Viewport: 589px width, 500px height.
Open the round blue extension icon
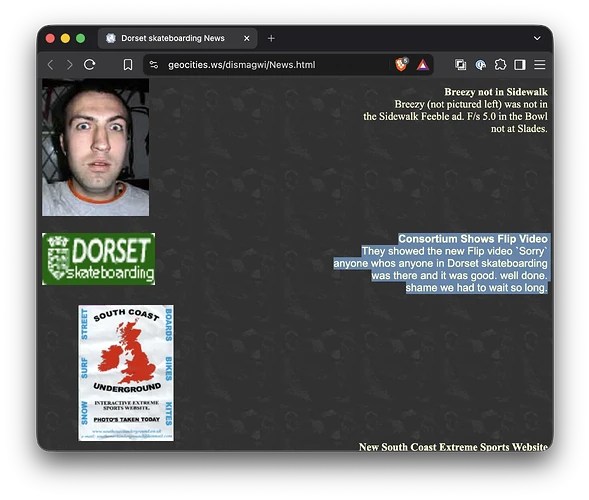(480, 65)
